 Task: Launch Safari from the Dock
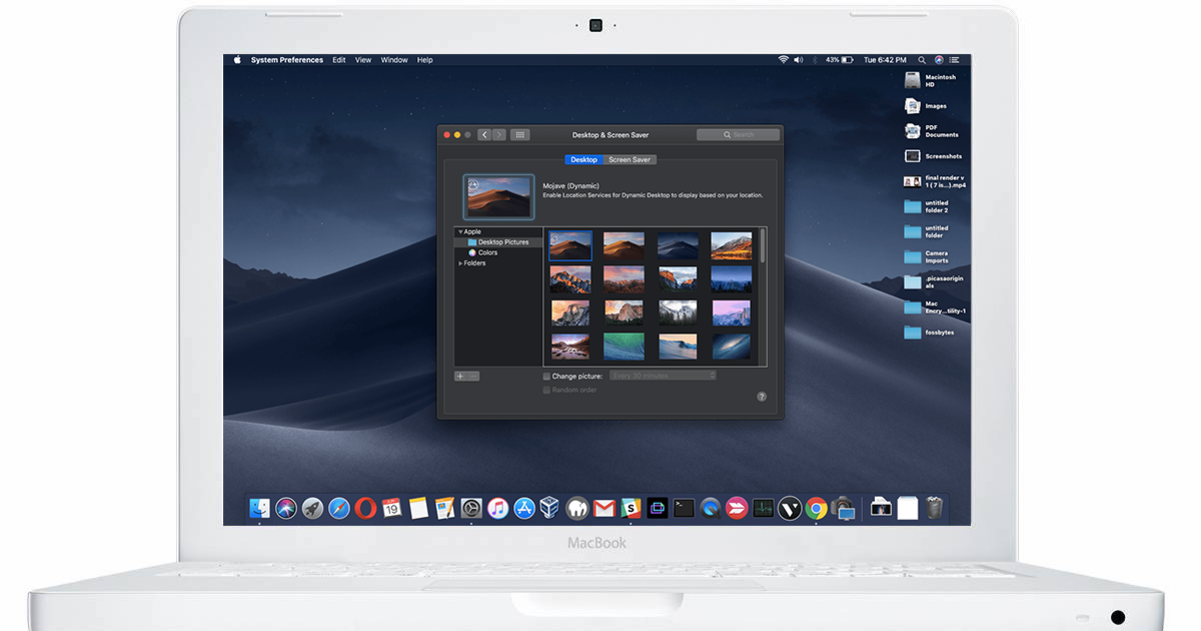339,508
